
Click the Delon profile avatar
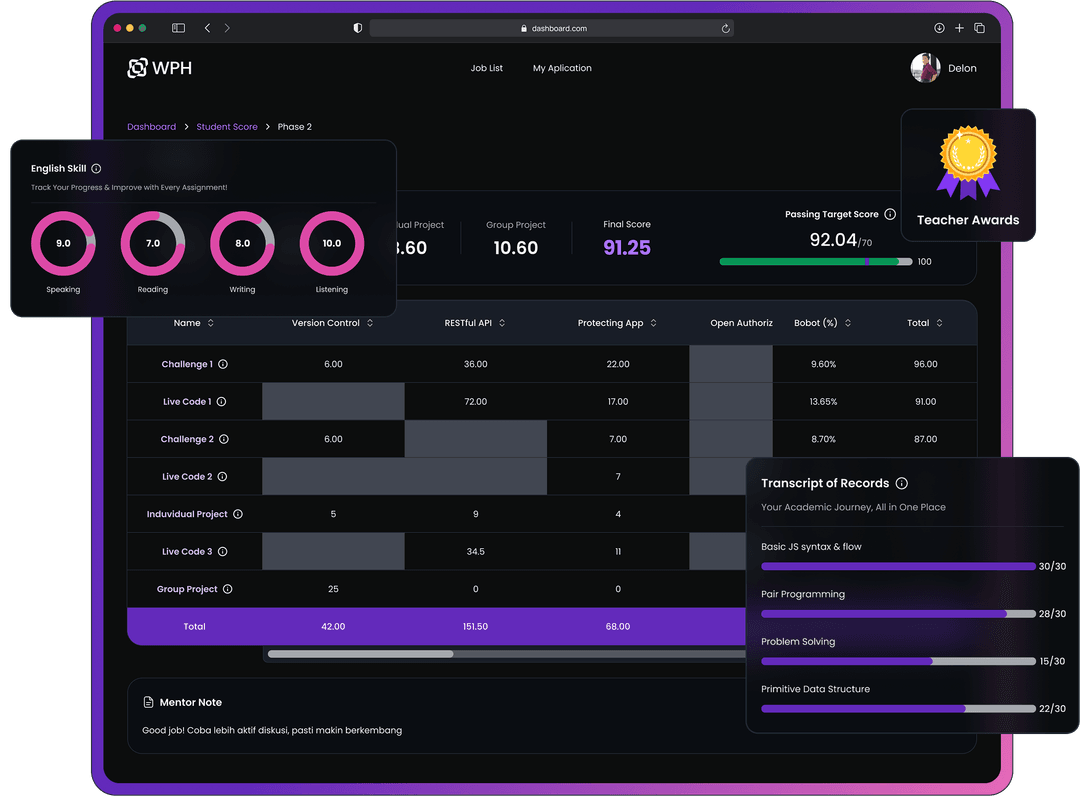point(925,68)
